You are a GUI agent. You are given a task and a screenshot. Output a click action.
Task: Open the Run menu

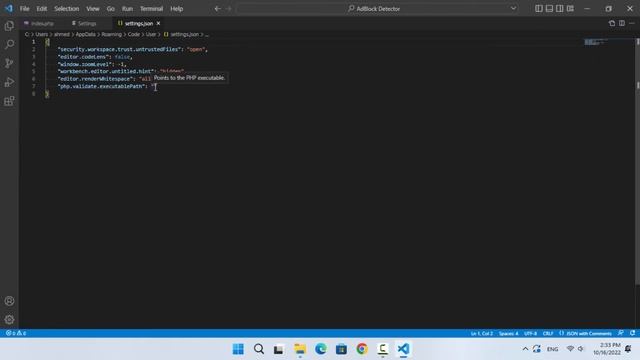point(127,9)
